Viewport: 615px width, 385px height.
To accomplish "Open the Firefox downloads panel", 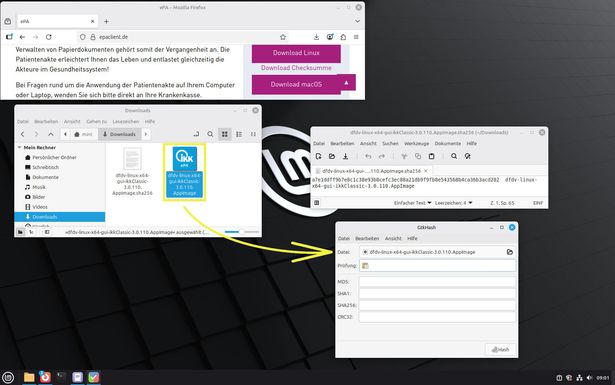I will (316, 37).
